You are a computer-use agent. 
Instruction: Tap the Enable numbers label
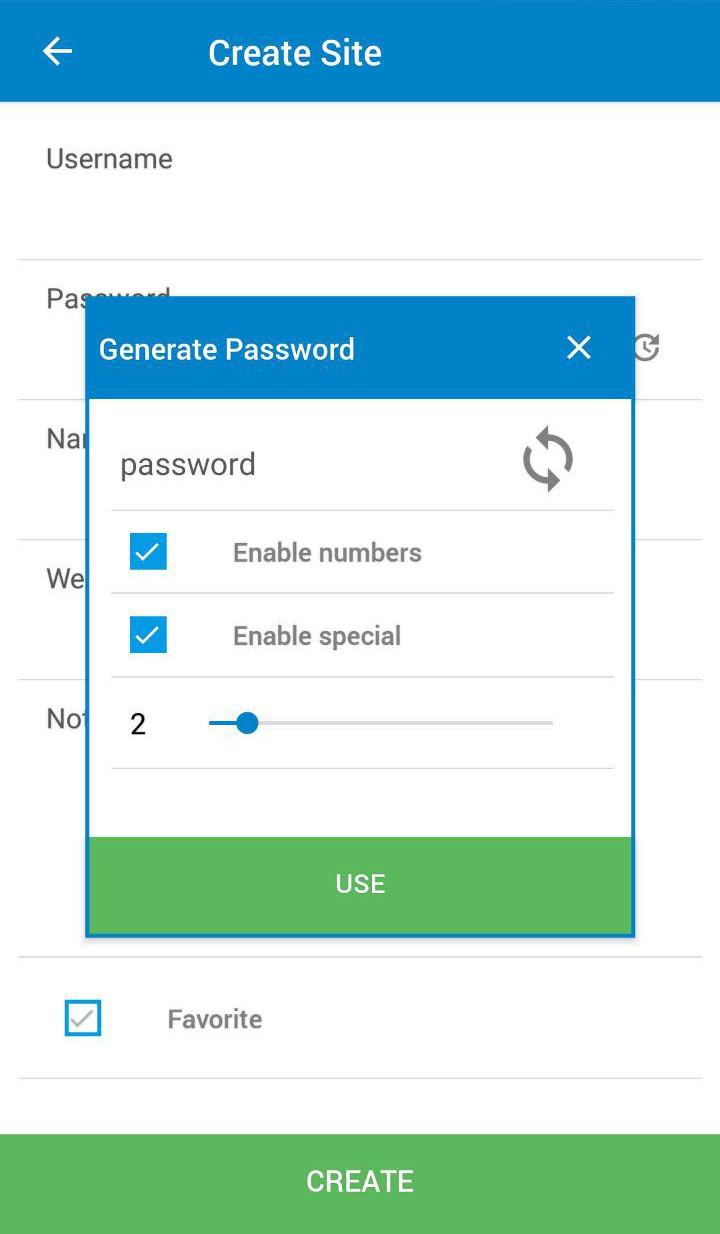(327, 552)
